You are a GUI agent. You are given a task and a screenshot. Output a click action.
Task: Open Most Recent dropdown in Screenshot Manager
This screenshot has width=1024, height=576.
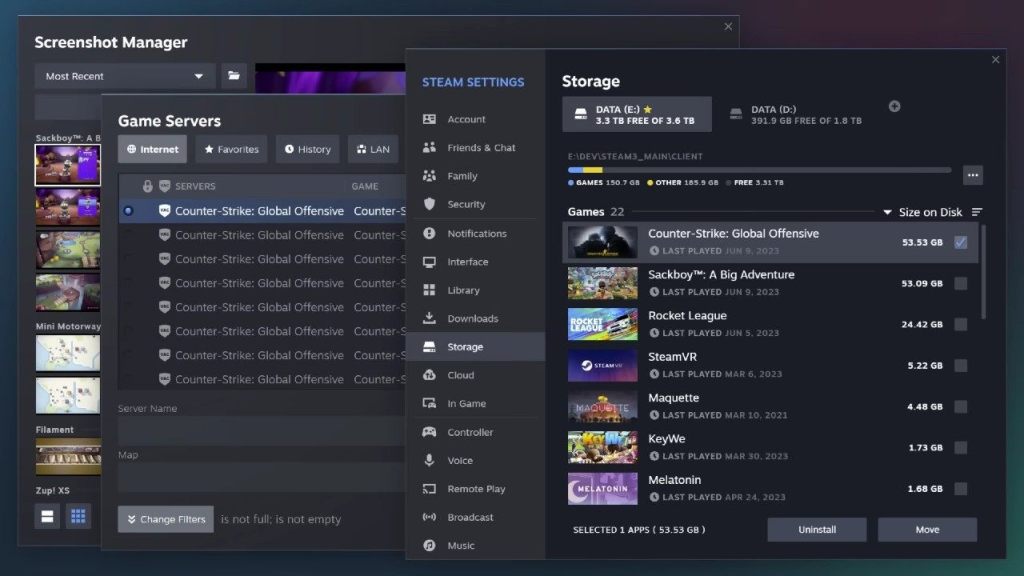click(x=125, y=76)
